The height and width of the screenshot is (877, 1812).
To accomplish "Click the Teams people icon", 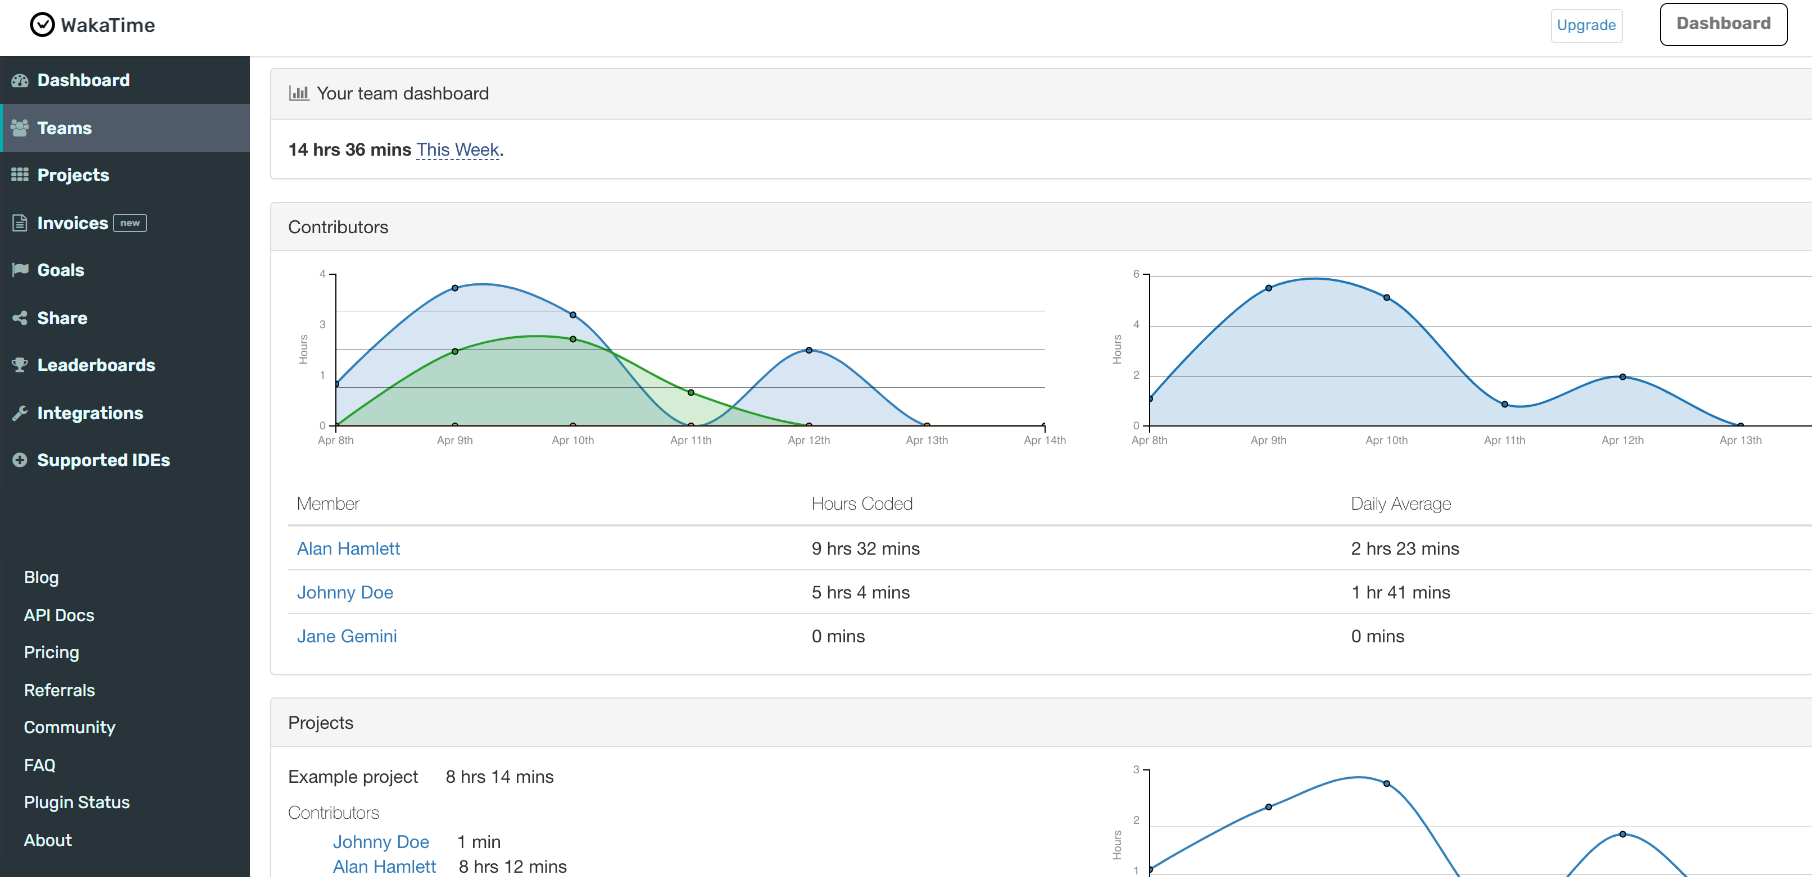I will click(20, 128).
